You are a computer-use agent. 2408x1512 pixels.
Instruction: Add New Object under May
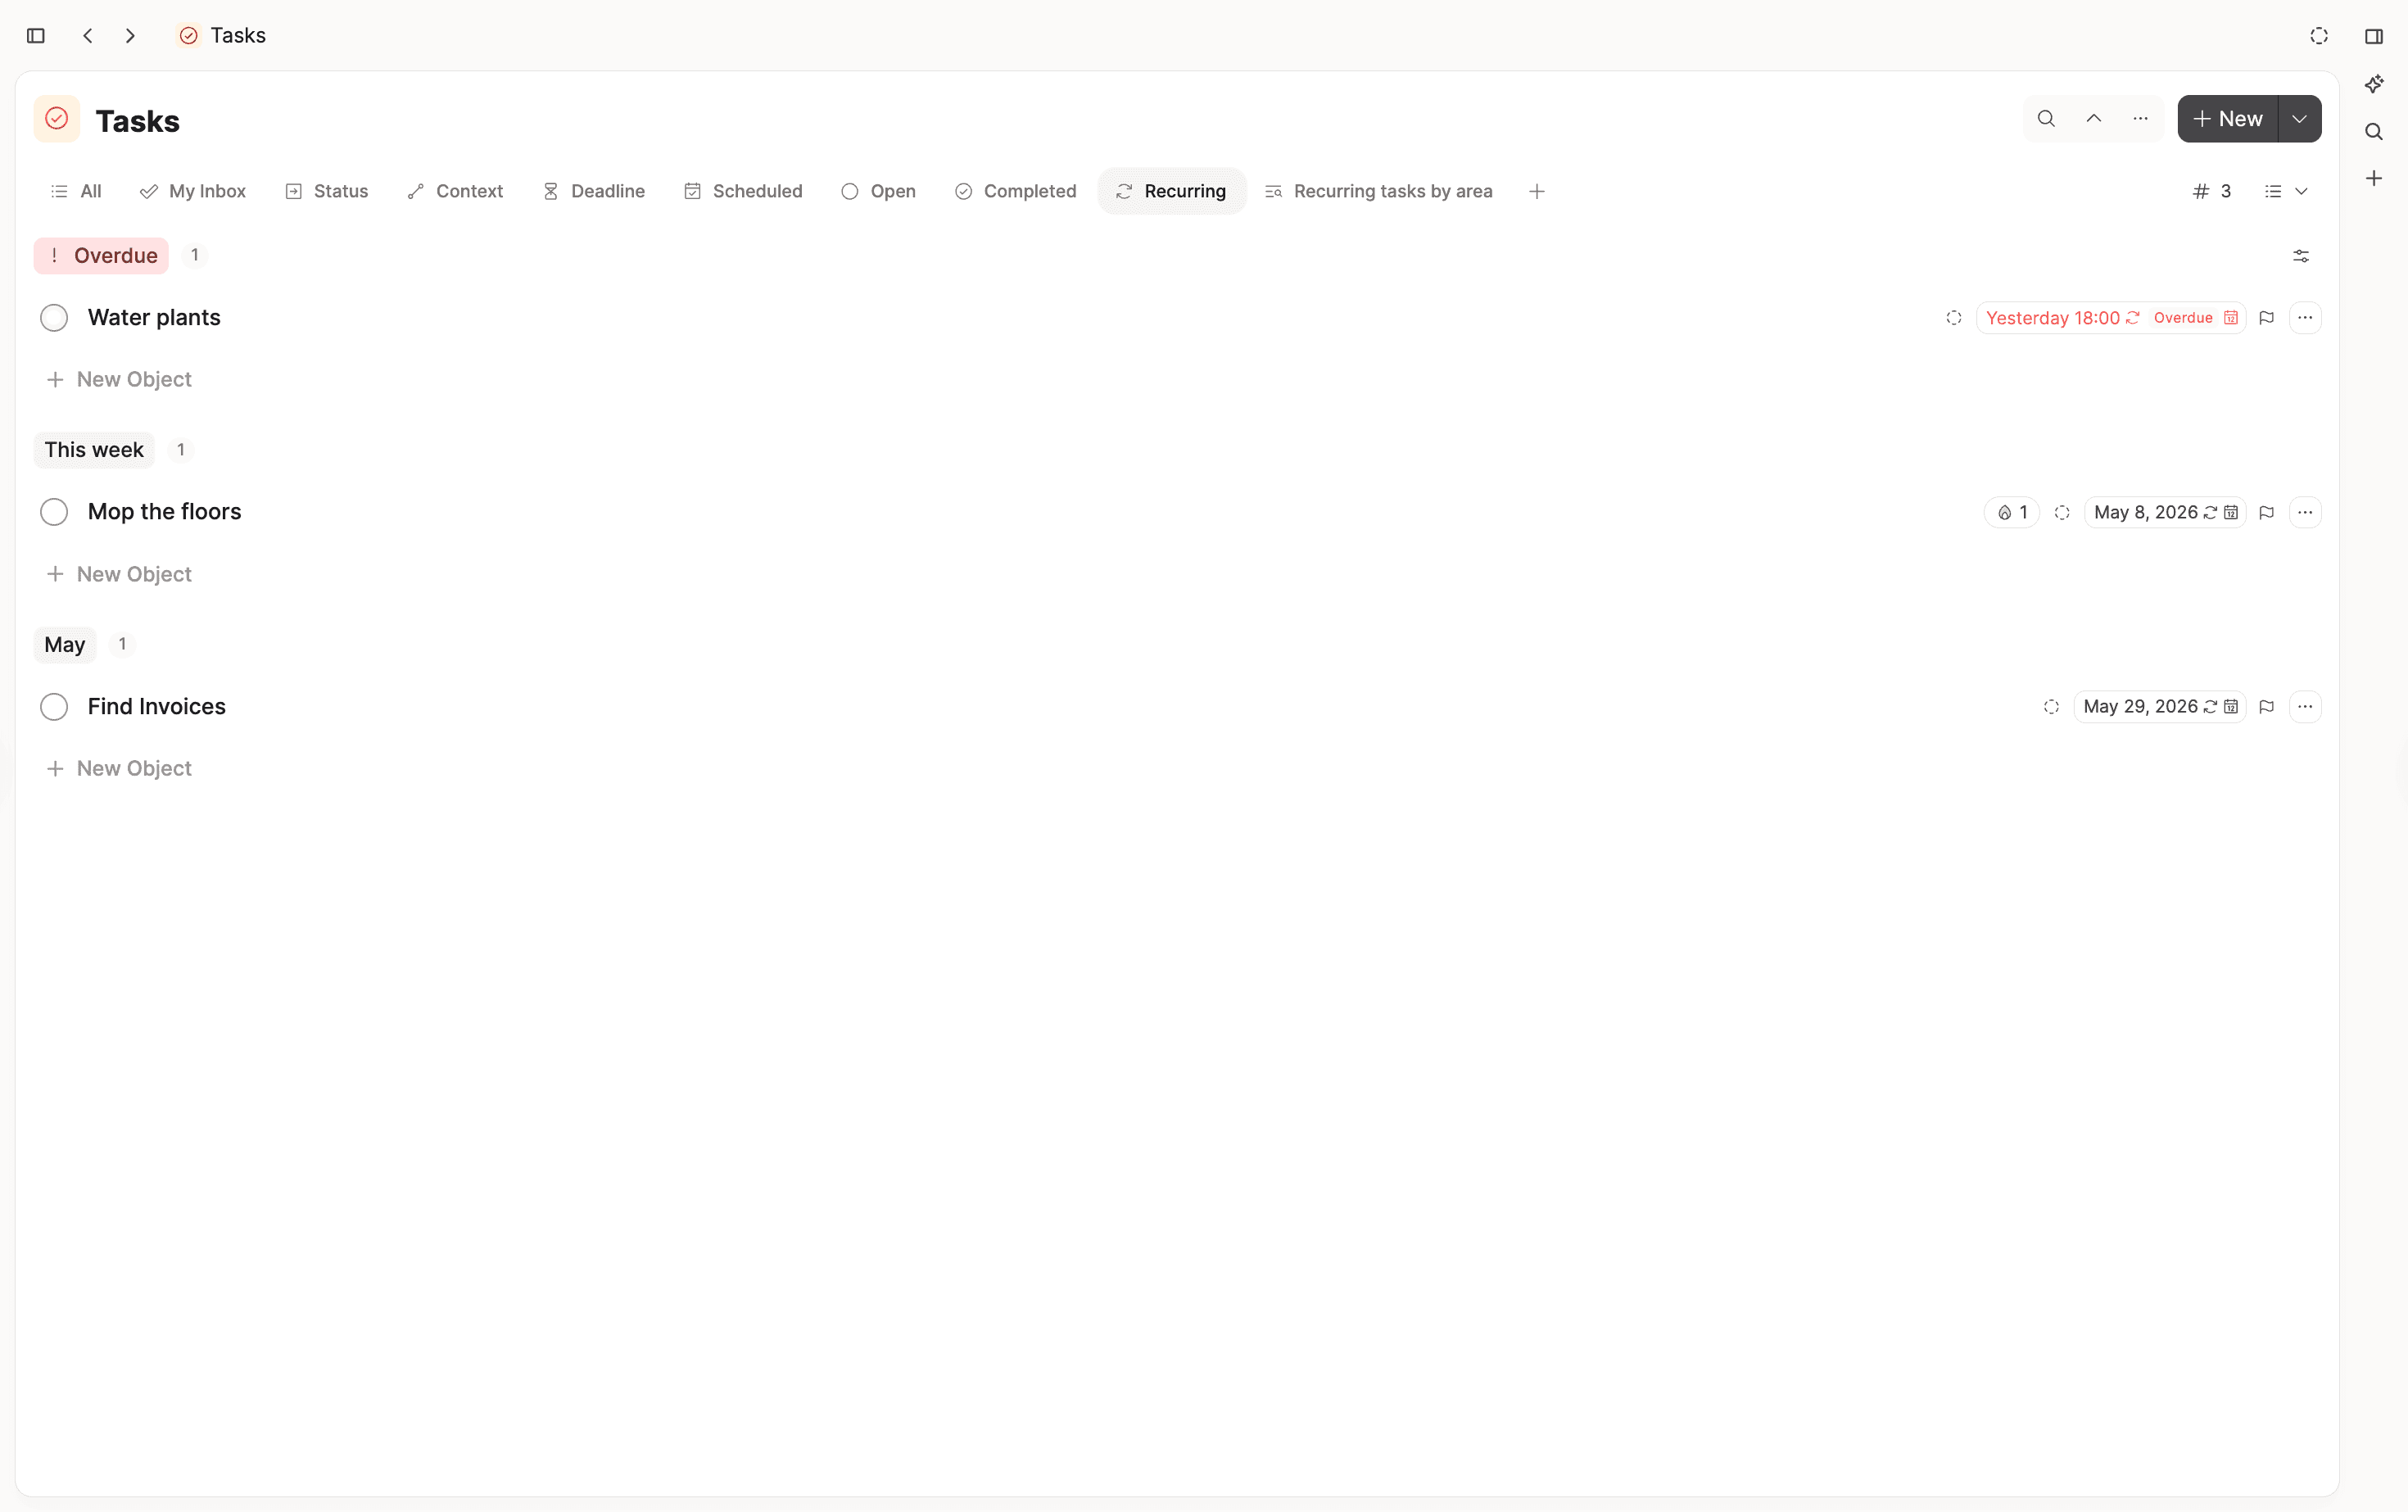tap(119, 769)
